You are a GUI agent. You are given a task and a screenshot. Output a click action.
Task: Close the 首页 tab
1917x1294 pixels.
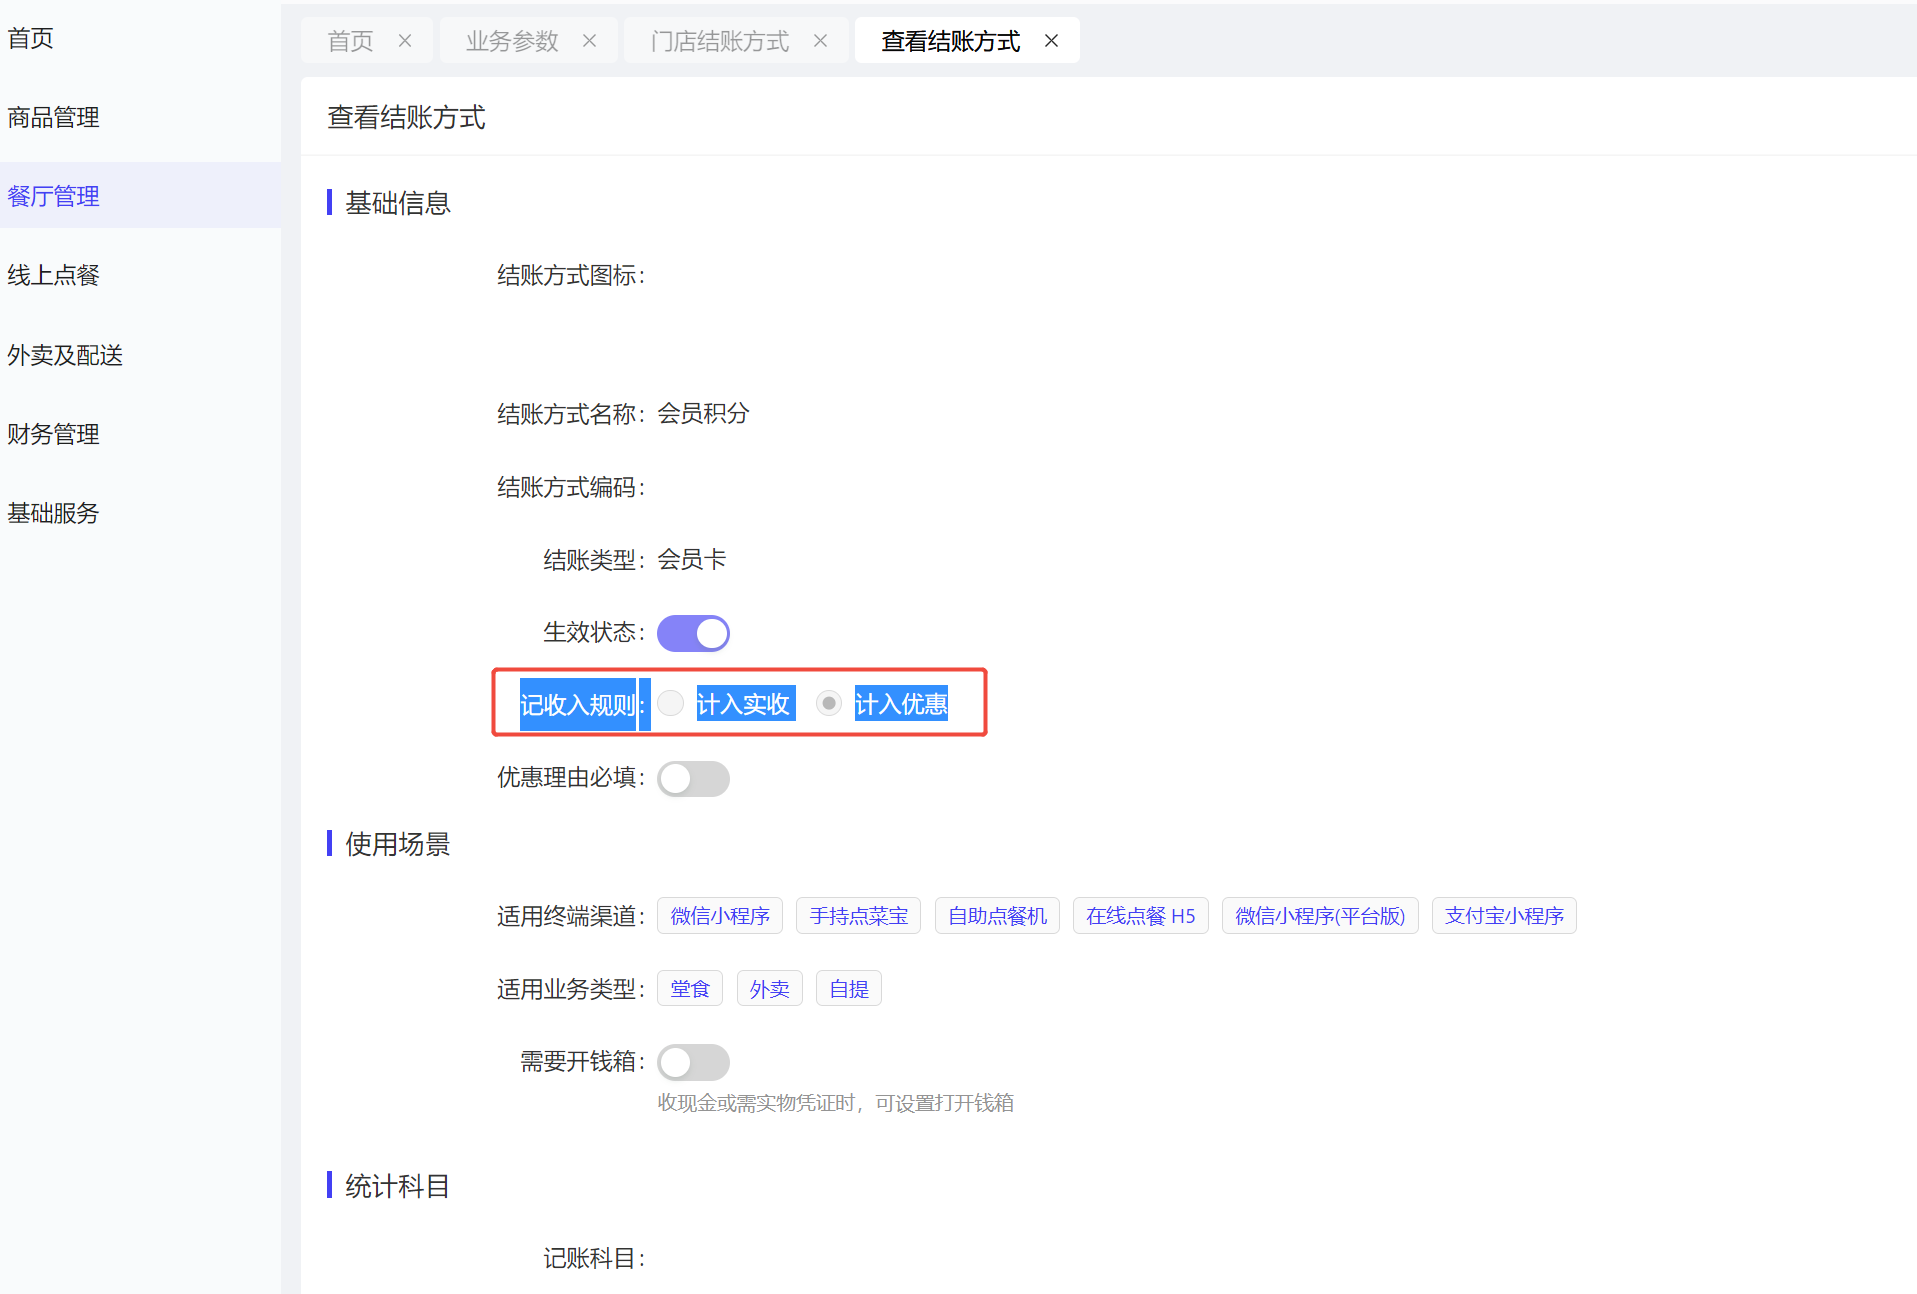coord(405,41)
